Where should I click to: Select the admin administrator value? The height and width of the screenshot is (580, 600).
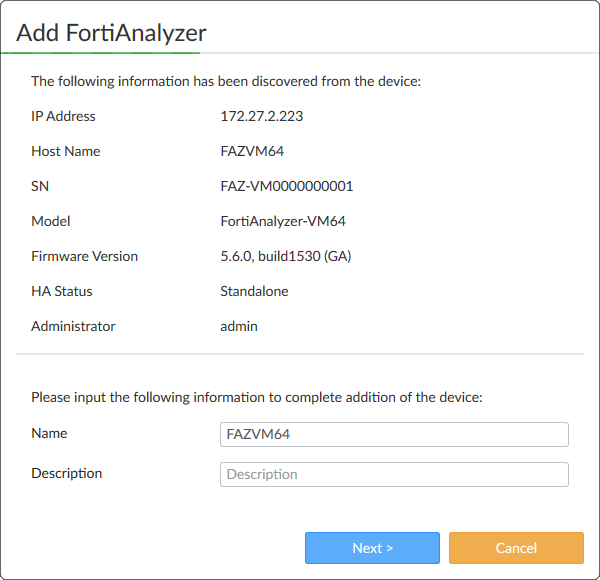(239, 326)
